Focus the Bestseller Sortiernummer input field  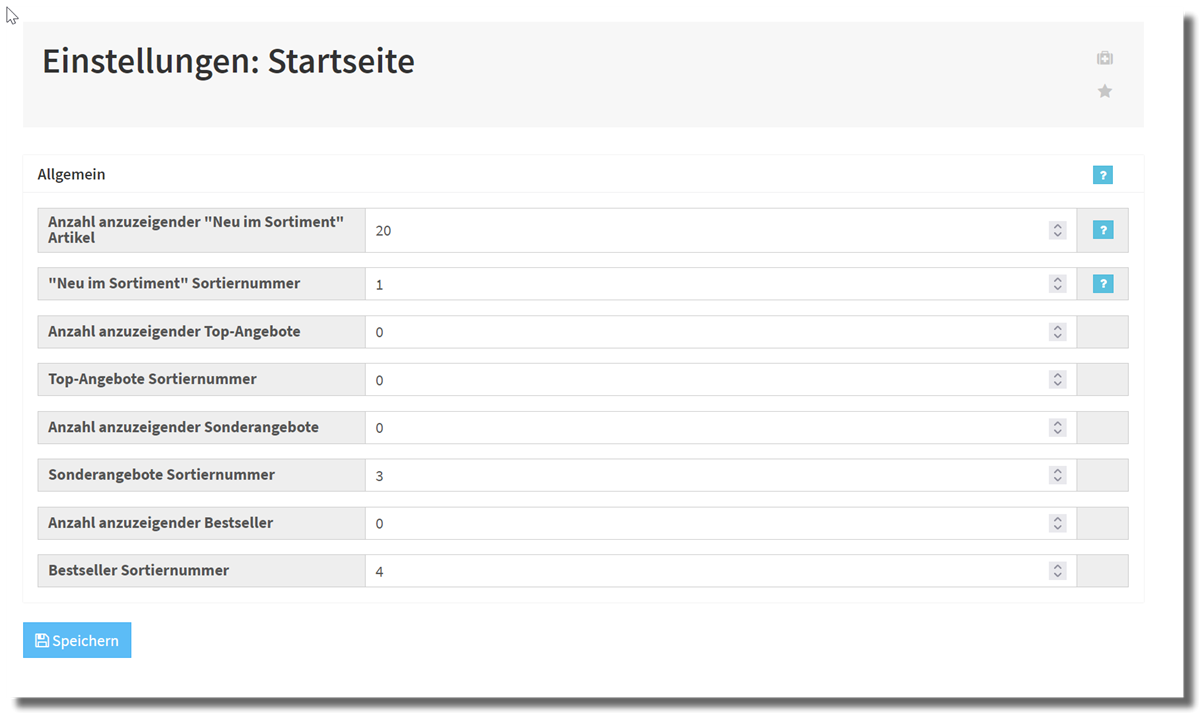tap(700, 571)
